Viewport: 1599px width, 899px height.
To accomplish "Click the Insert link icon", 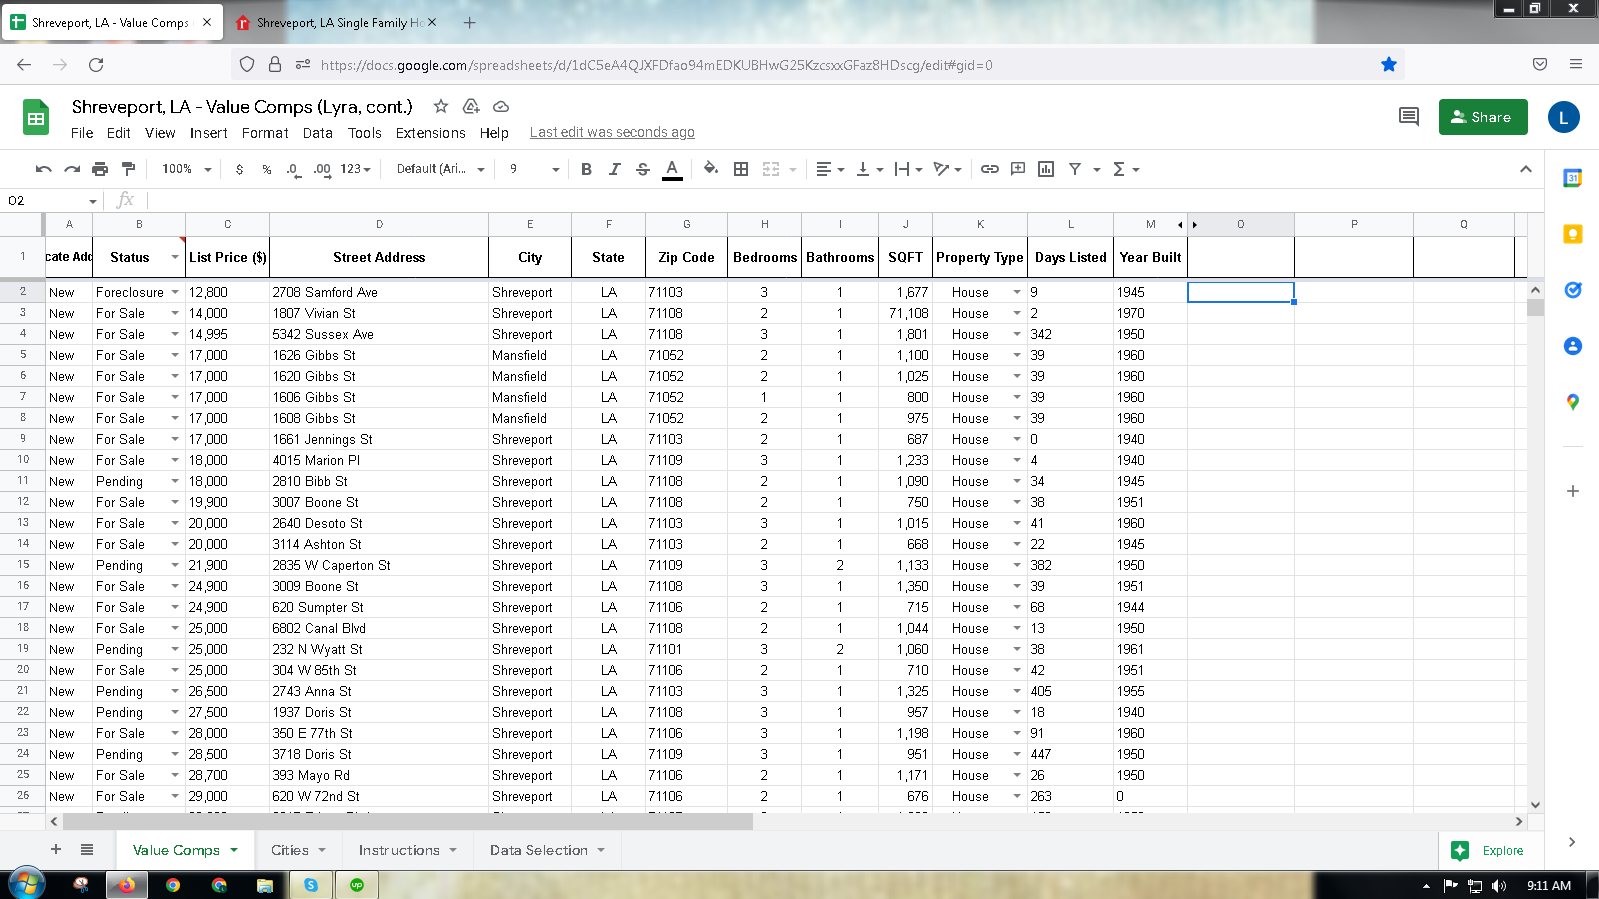I will [989, 169].
